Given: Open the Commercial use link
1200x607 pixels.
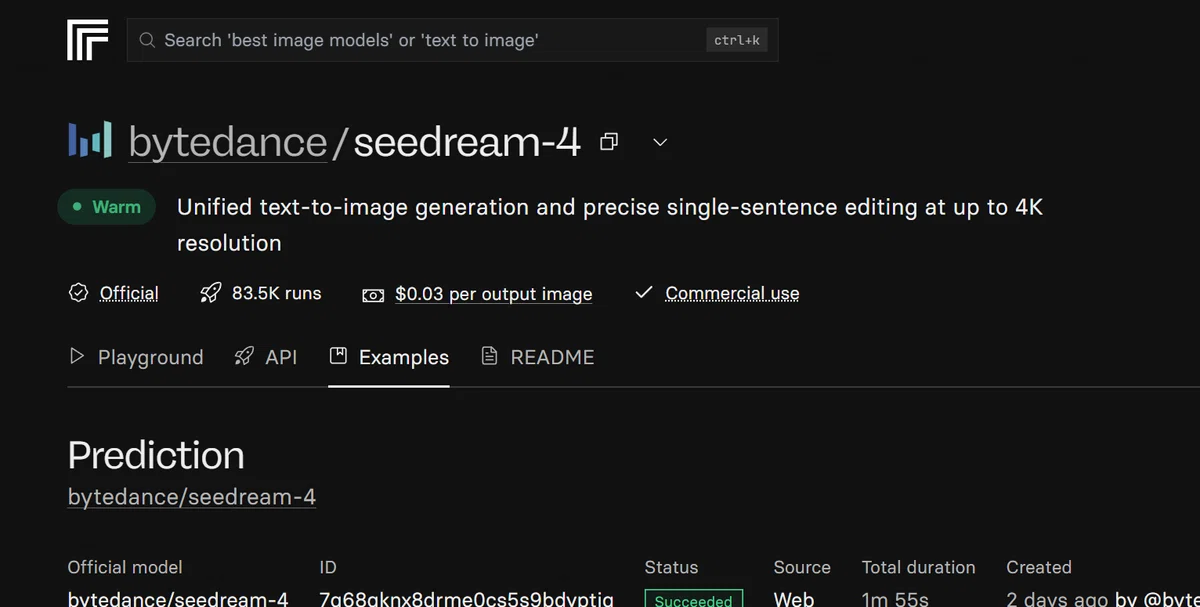Looking at the screenshot, I should click(x=732, y=293).
